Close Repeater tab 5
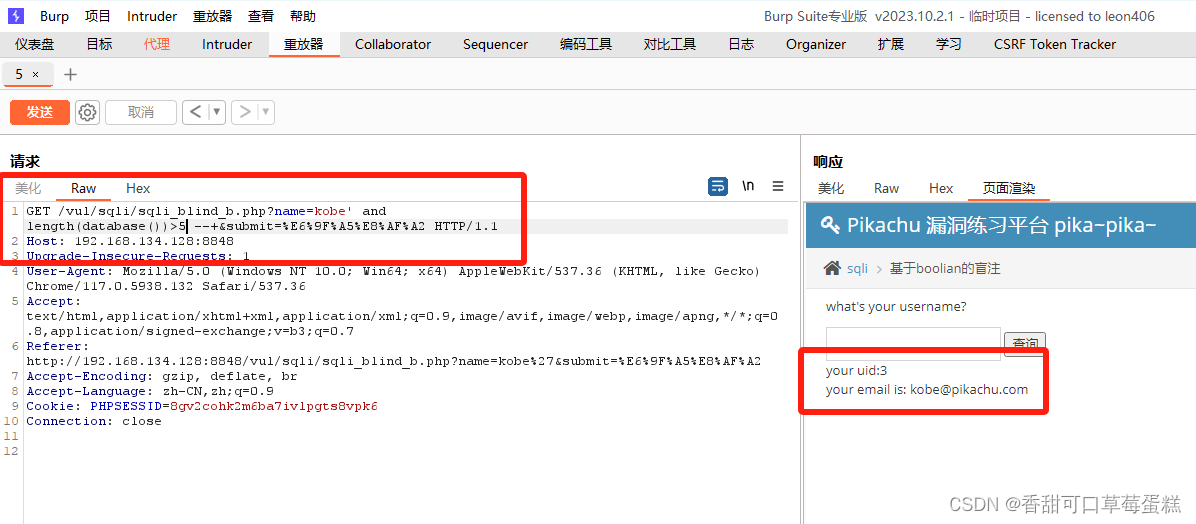 [36, 75]
